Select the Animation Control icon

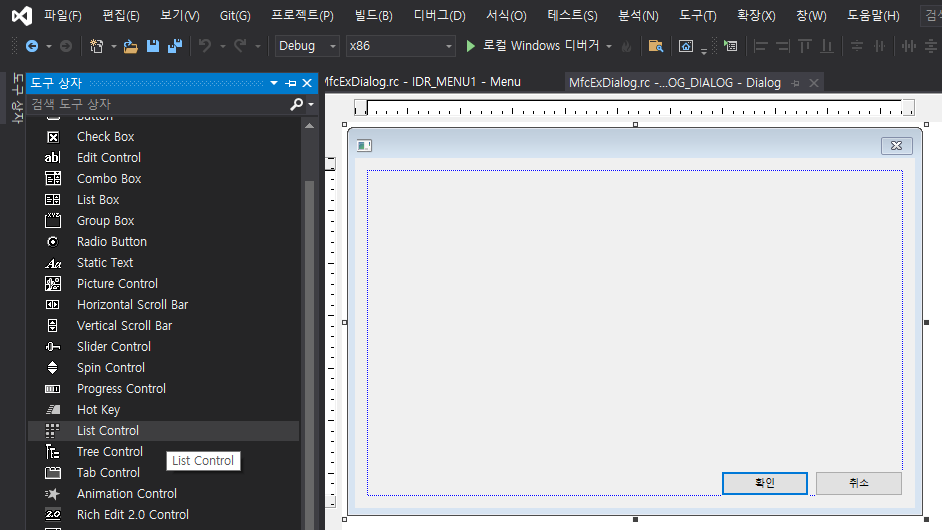(53, 494)
